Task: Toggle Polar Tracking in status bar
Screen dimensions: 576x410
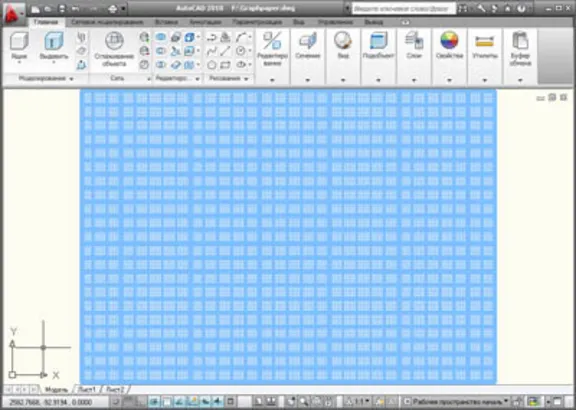Action: click(154, 401)
